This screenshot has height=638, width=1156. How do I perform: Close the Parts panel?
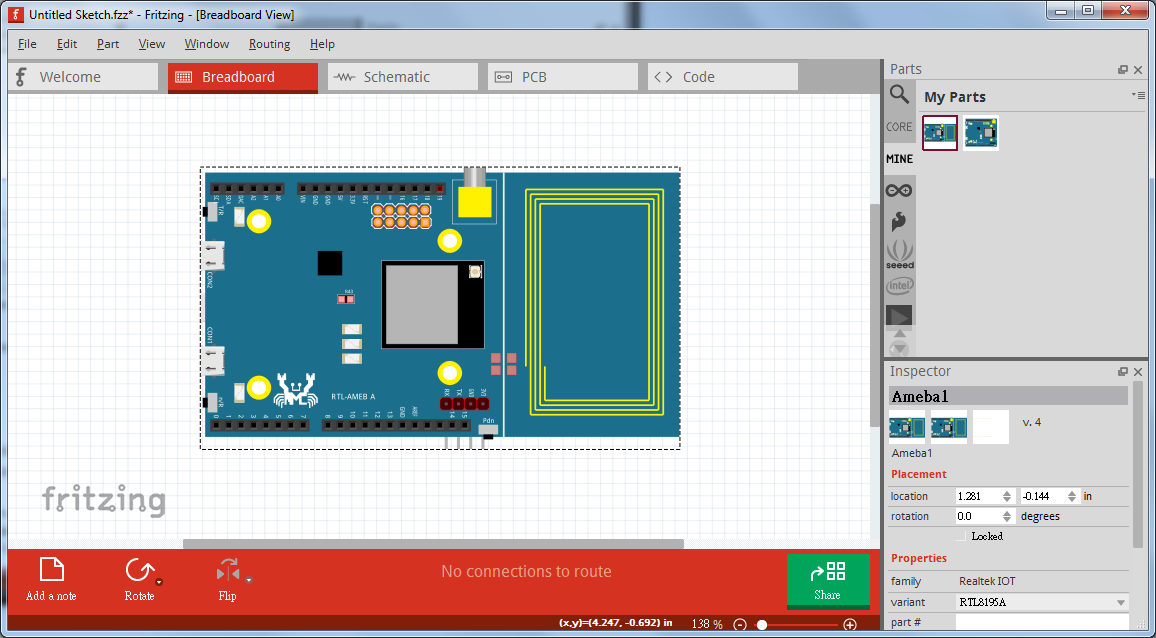pyautogui.click(x=1138, y=69)
